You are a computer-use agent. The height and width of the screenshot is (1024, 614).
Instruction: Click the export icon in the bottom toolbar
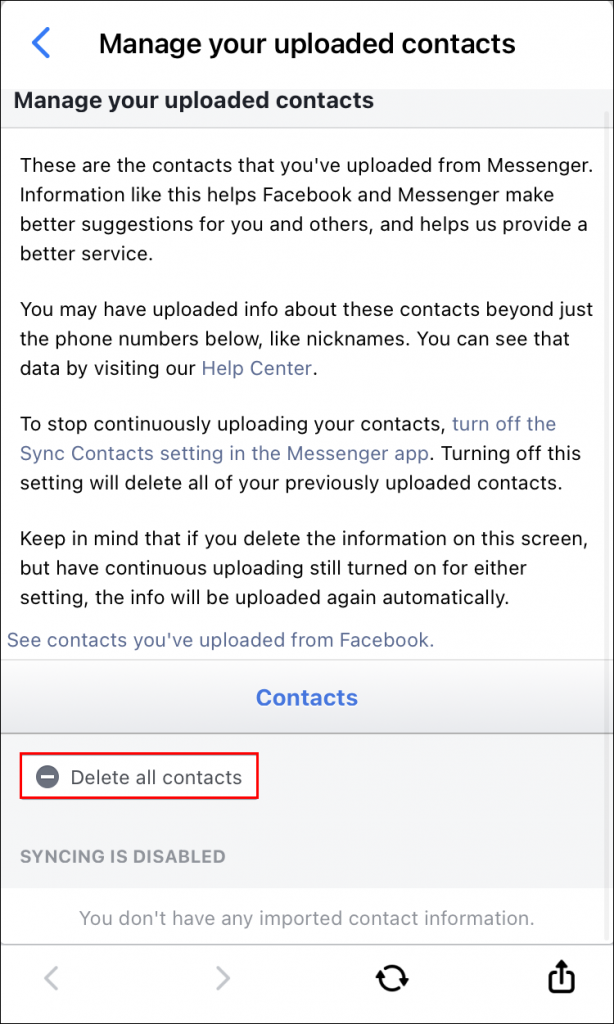click(560, 978)
